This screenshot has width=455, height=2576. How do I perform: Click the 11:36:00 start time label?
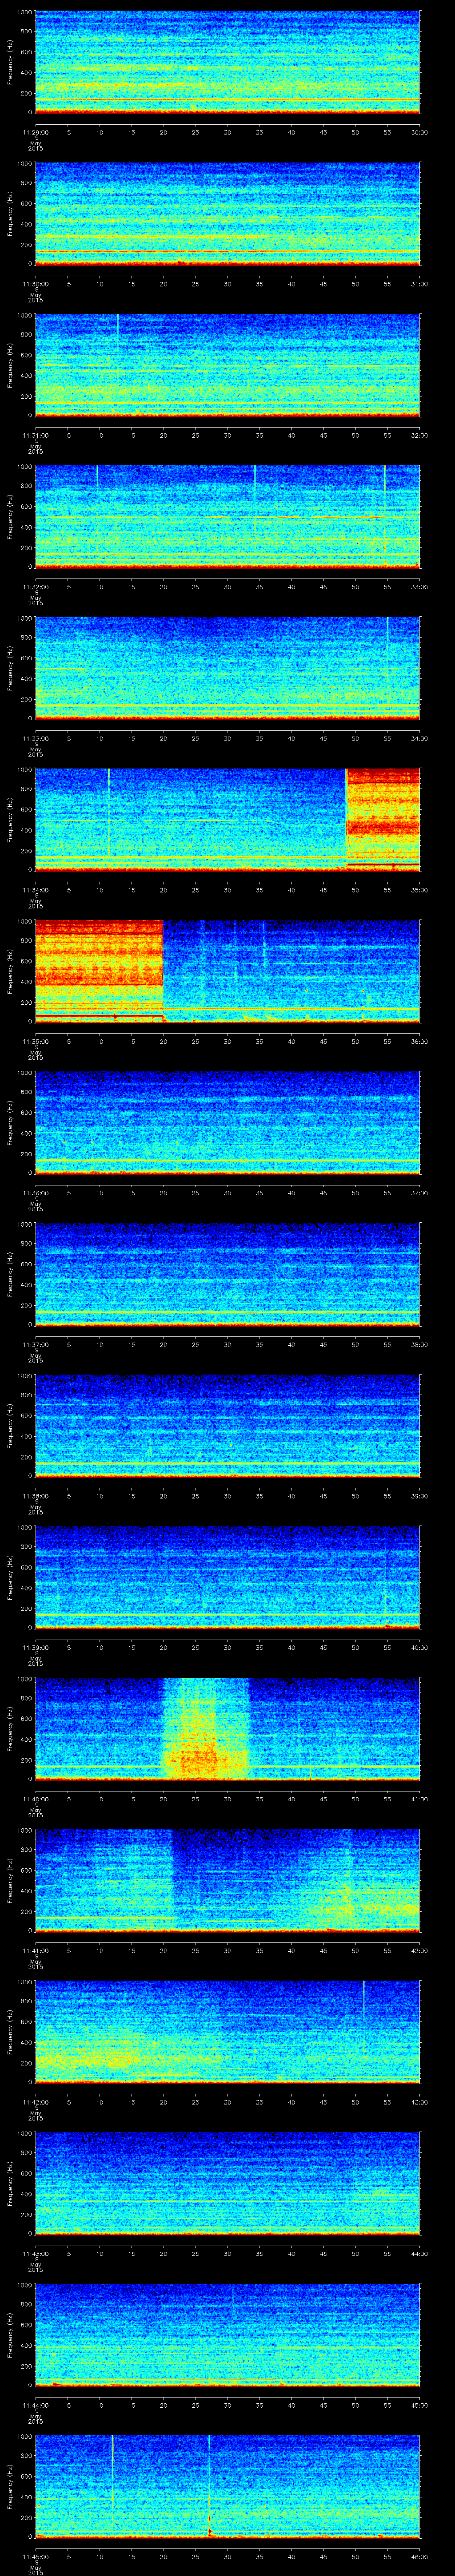tap(35, 1193)
